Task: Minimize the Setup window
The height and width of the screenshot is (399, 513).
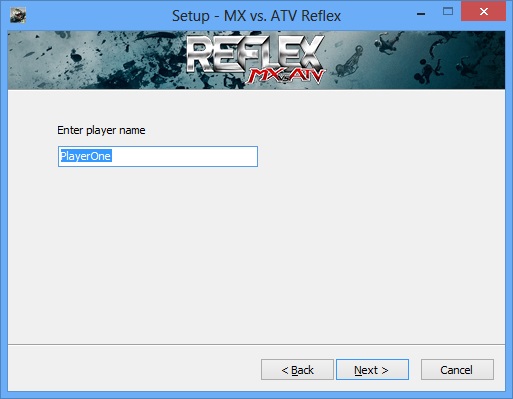Action: (421, 13)
